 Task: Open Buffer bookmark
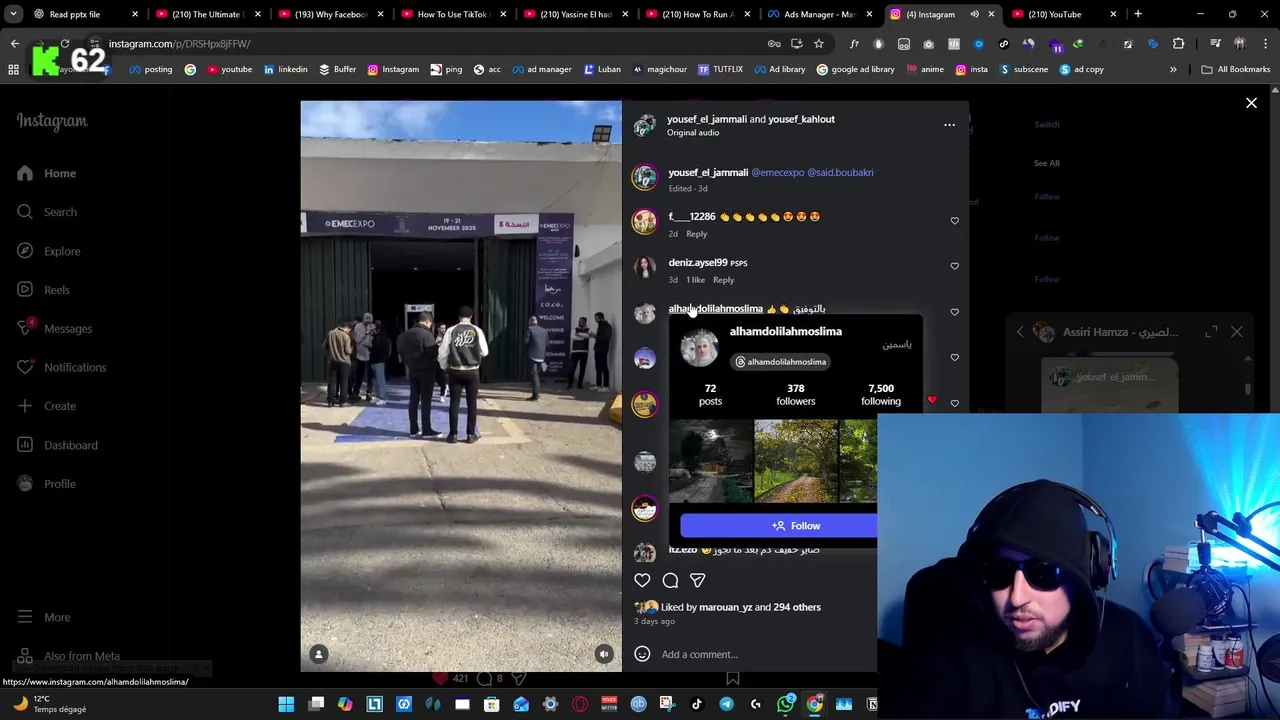coord(337,69)
